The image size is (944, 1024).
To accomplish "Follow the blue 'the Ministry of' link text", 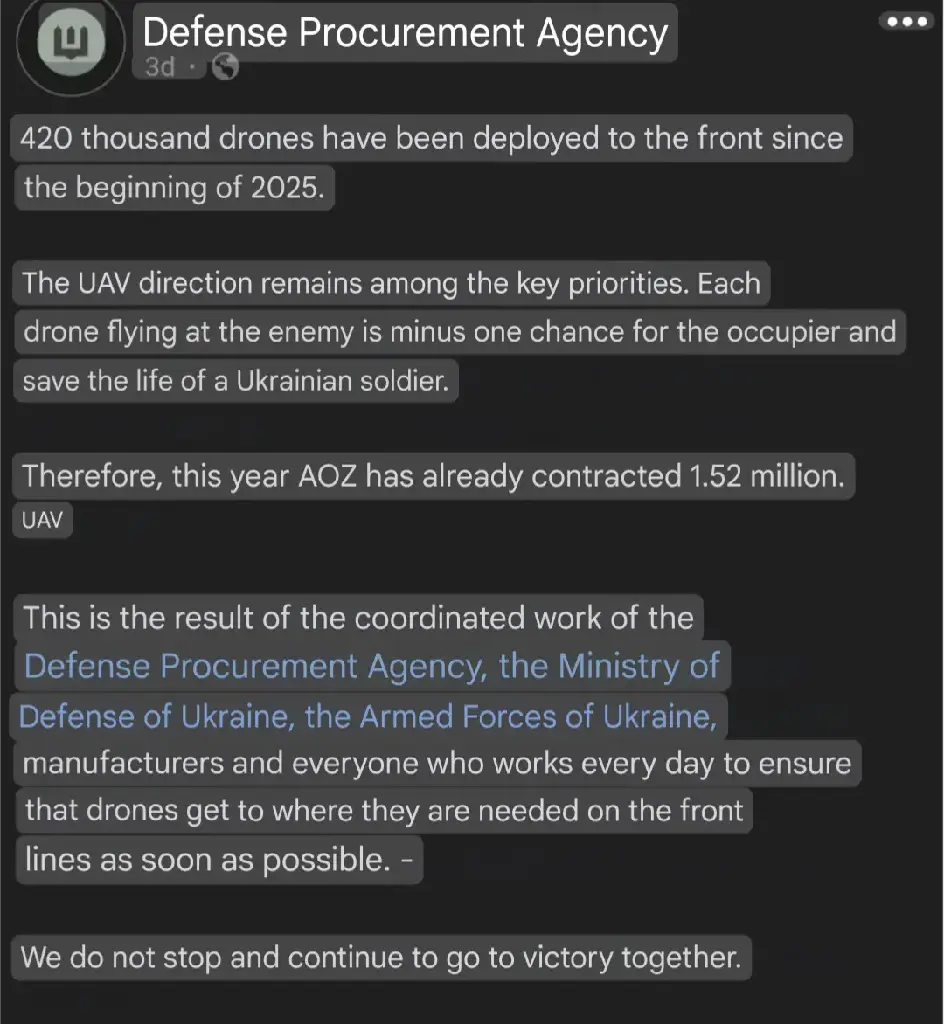I will tap(609, 667).
